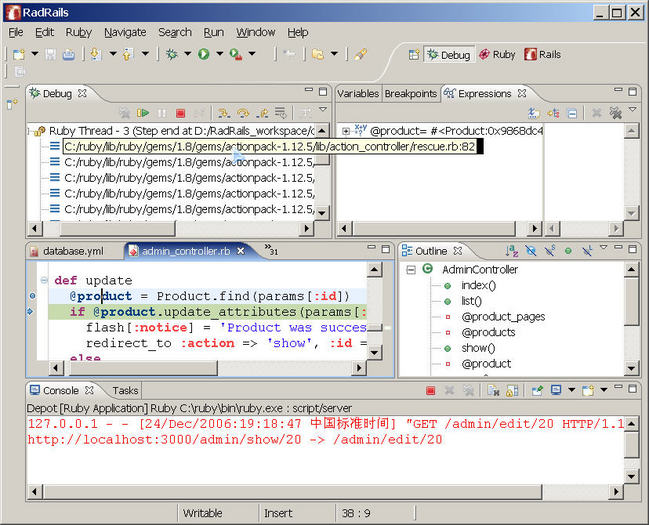Toggle Hide Local Types icon in Outline
The image size is (649, 525).
tap(587, 250)
